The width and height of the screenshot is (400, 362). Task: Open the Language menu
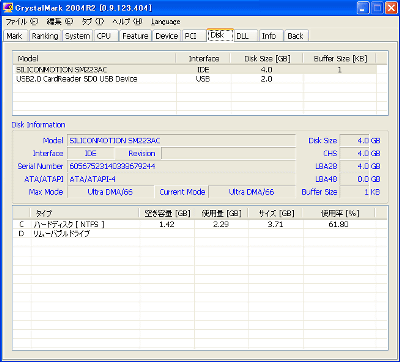click(166, 22)
